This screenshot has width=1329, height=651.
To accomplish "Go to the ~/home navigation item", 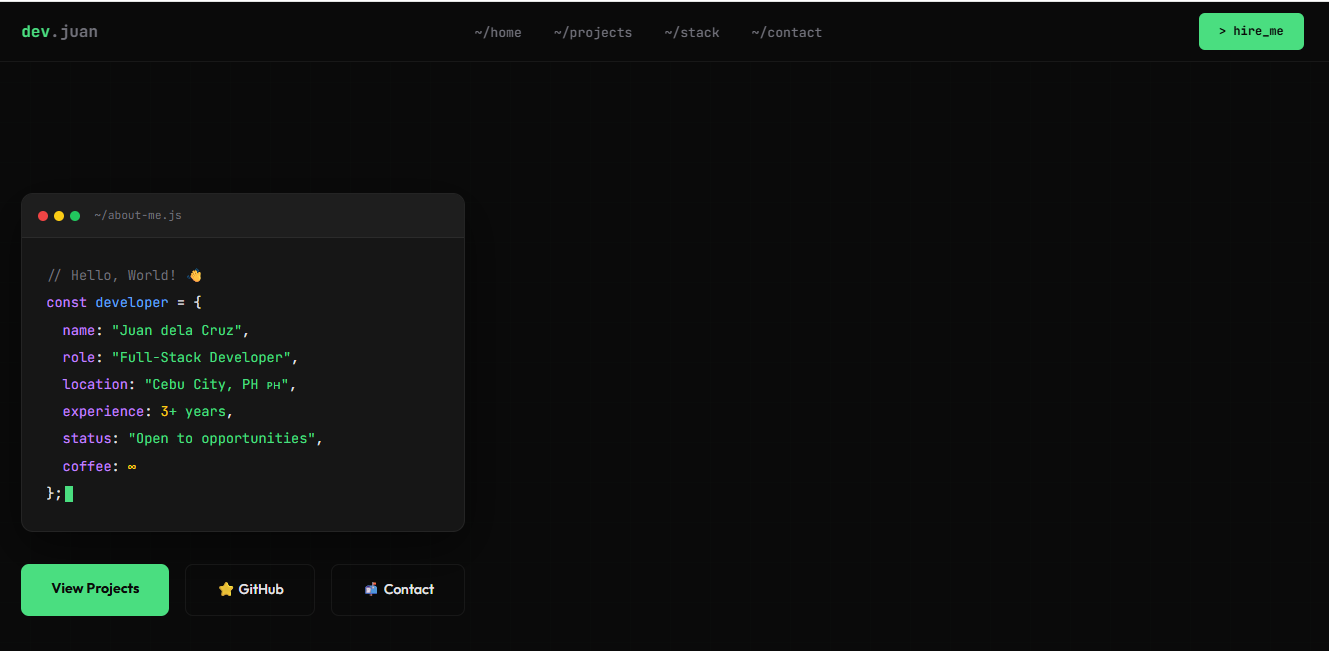I will 497,31.
